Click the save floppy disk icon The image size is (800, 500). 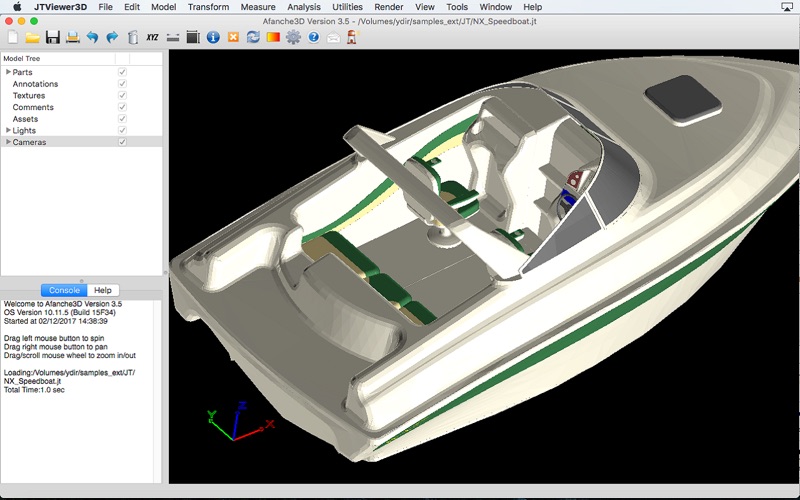click(52, 37)
